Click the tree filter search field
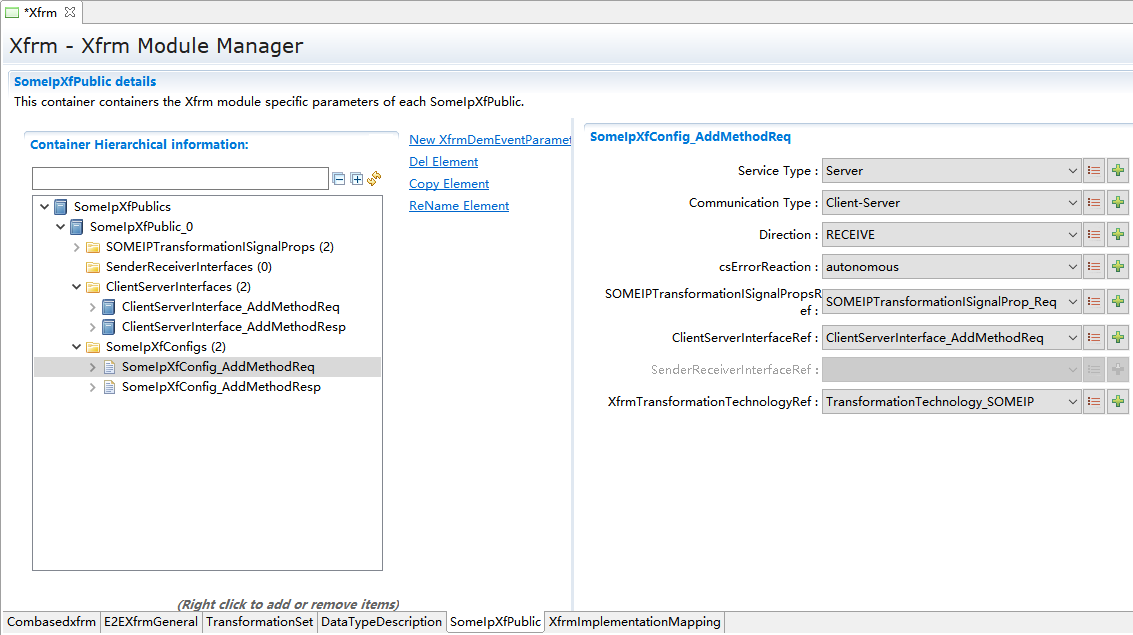The height and width of the screenshot is (635, 1133). (x=180, y=179)
